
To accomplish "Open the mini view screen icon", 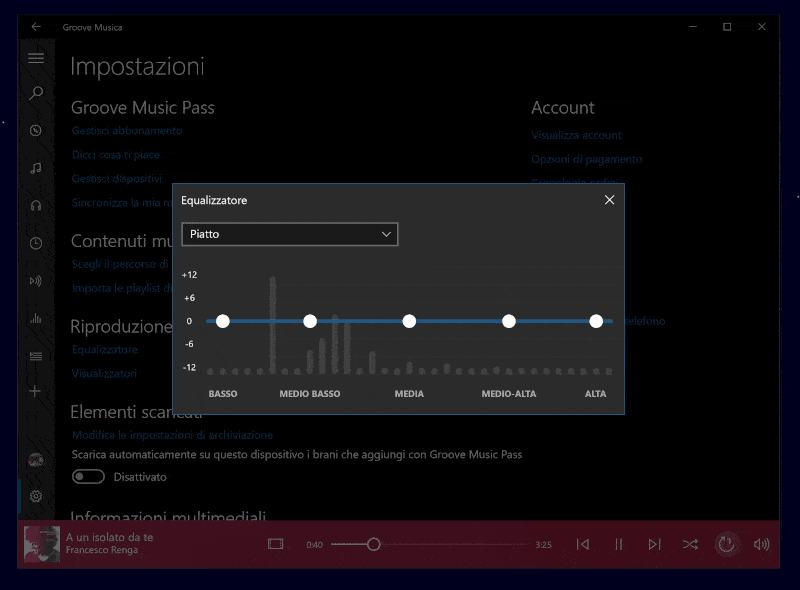I will pos(276,544).
